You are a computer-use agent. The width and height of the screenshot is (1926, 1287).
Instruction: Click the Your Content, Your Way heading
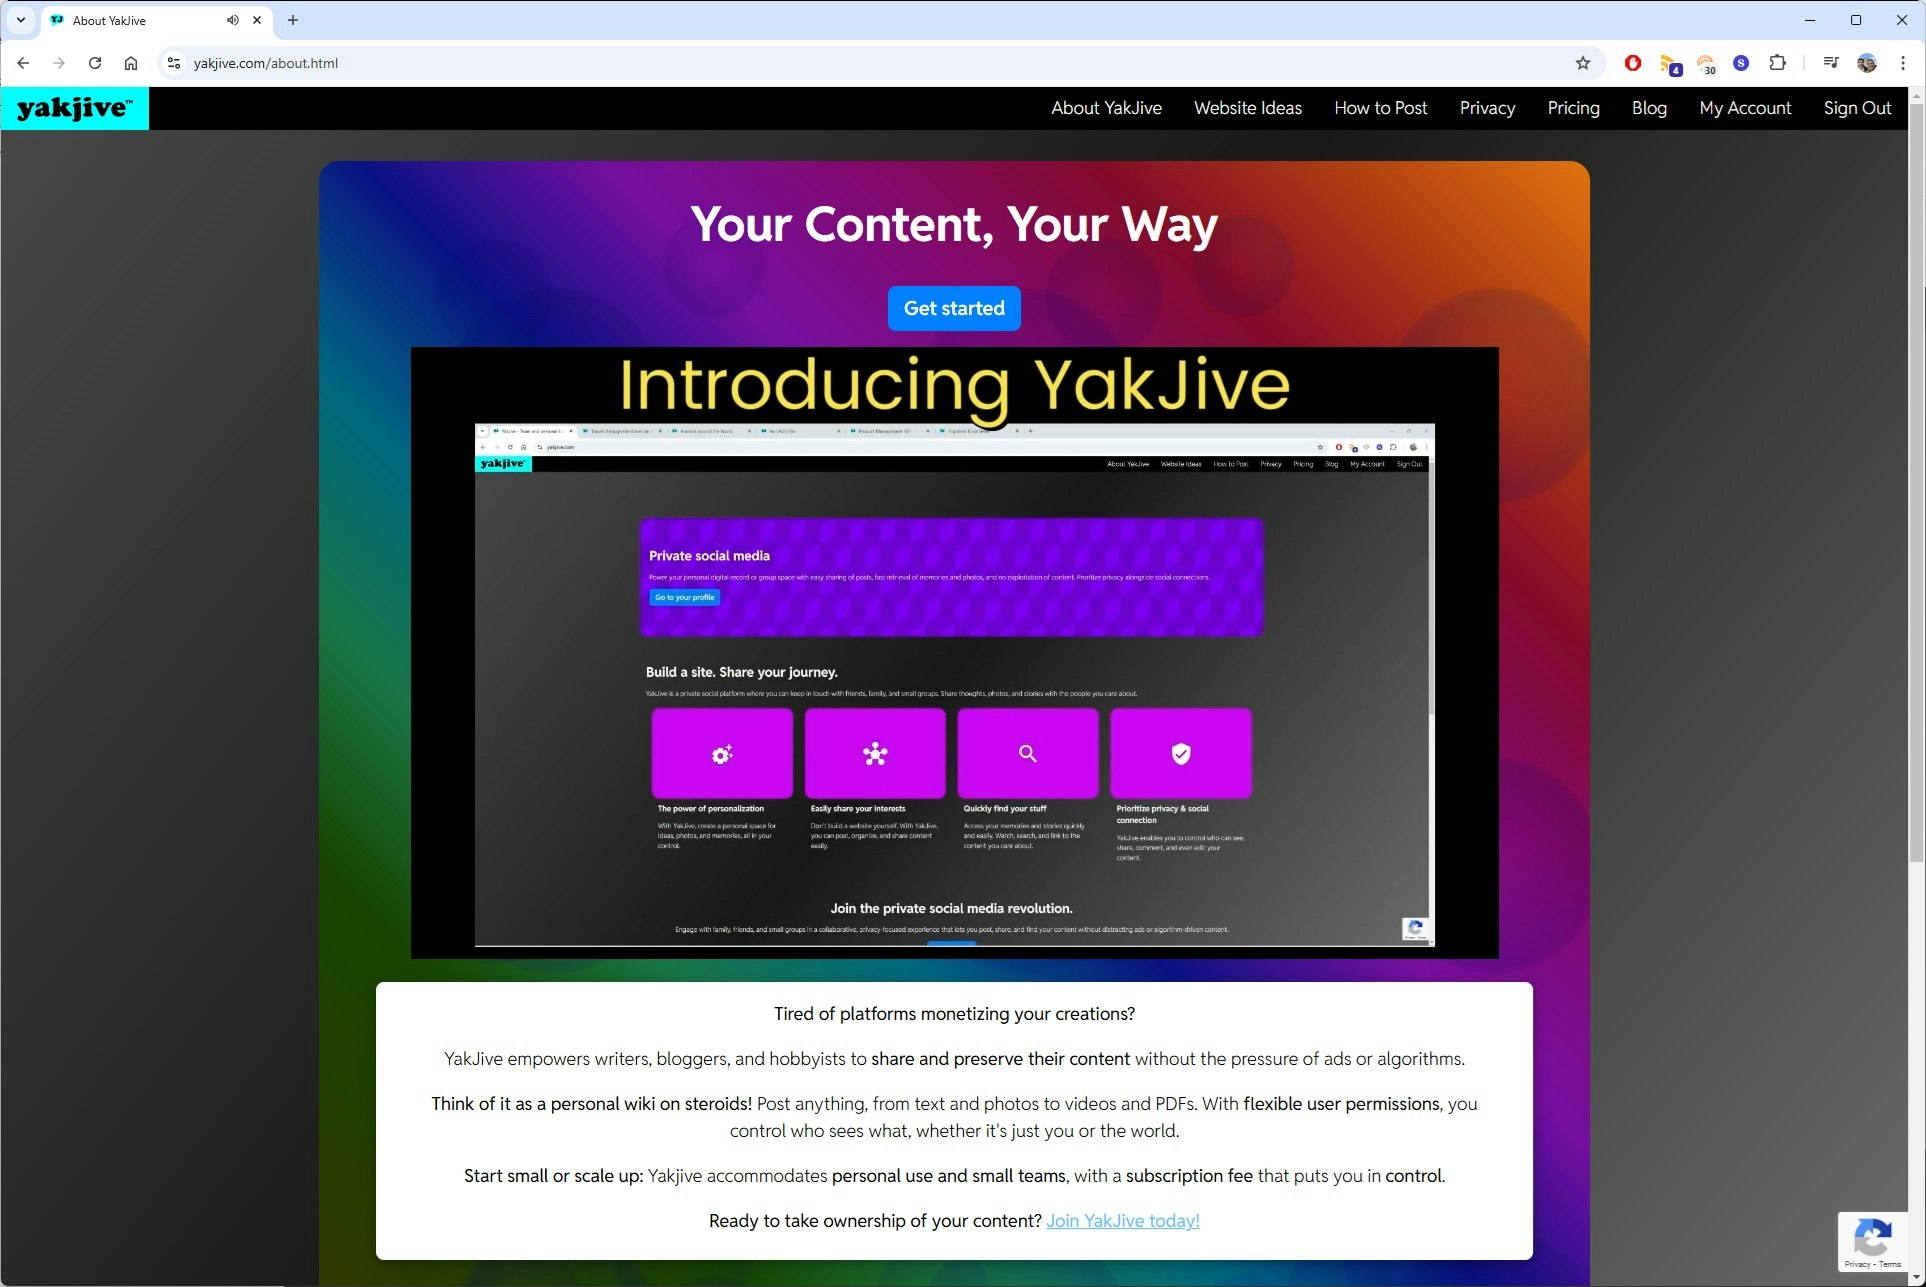click(x=954, y=224)
